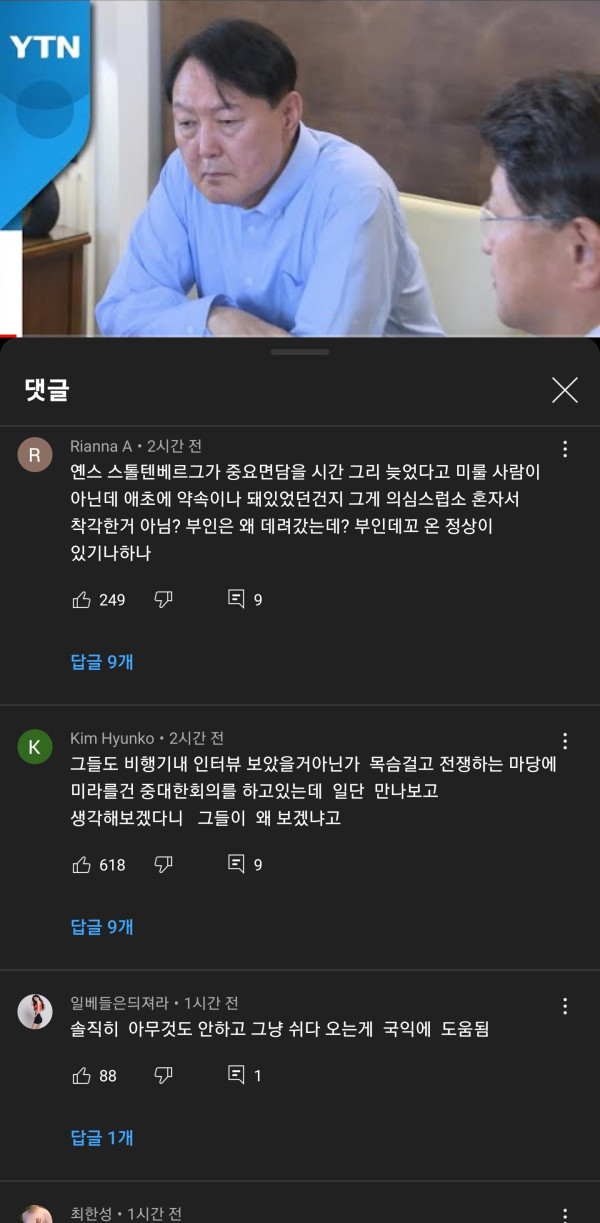Expand 답글 1개 under 일베들은뒤져라 comment

[x=102, y=1138]
